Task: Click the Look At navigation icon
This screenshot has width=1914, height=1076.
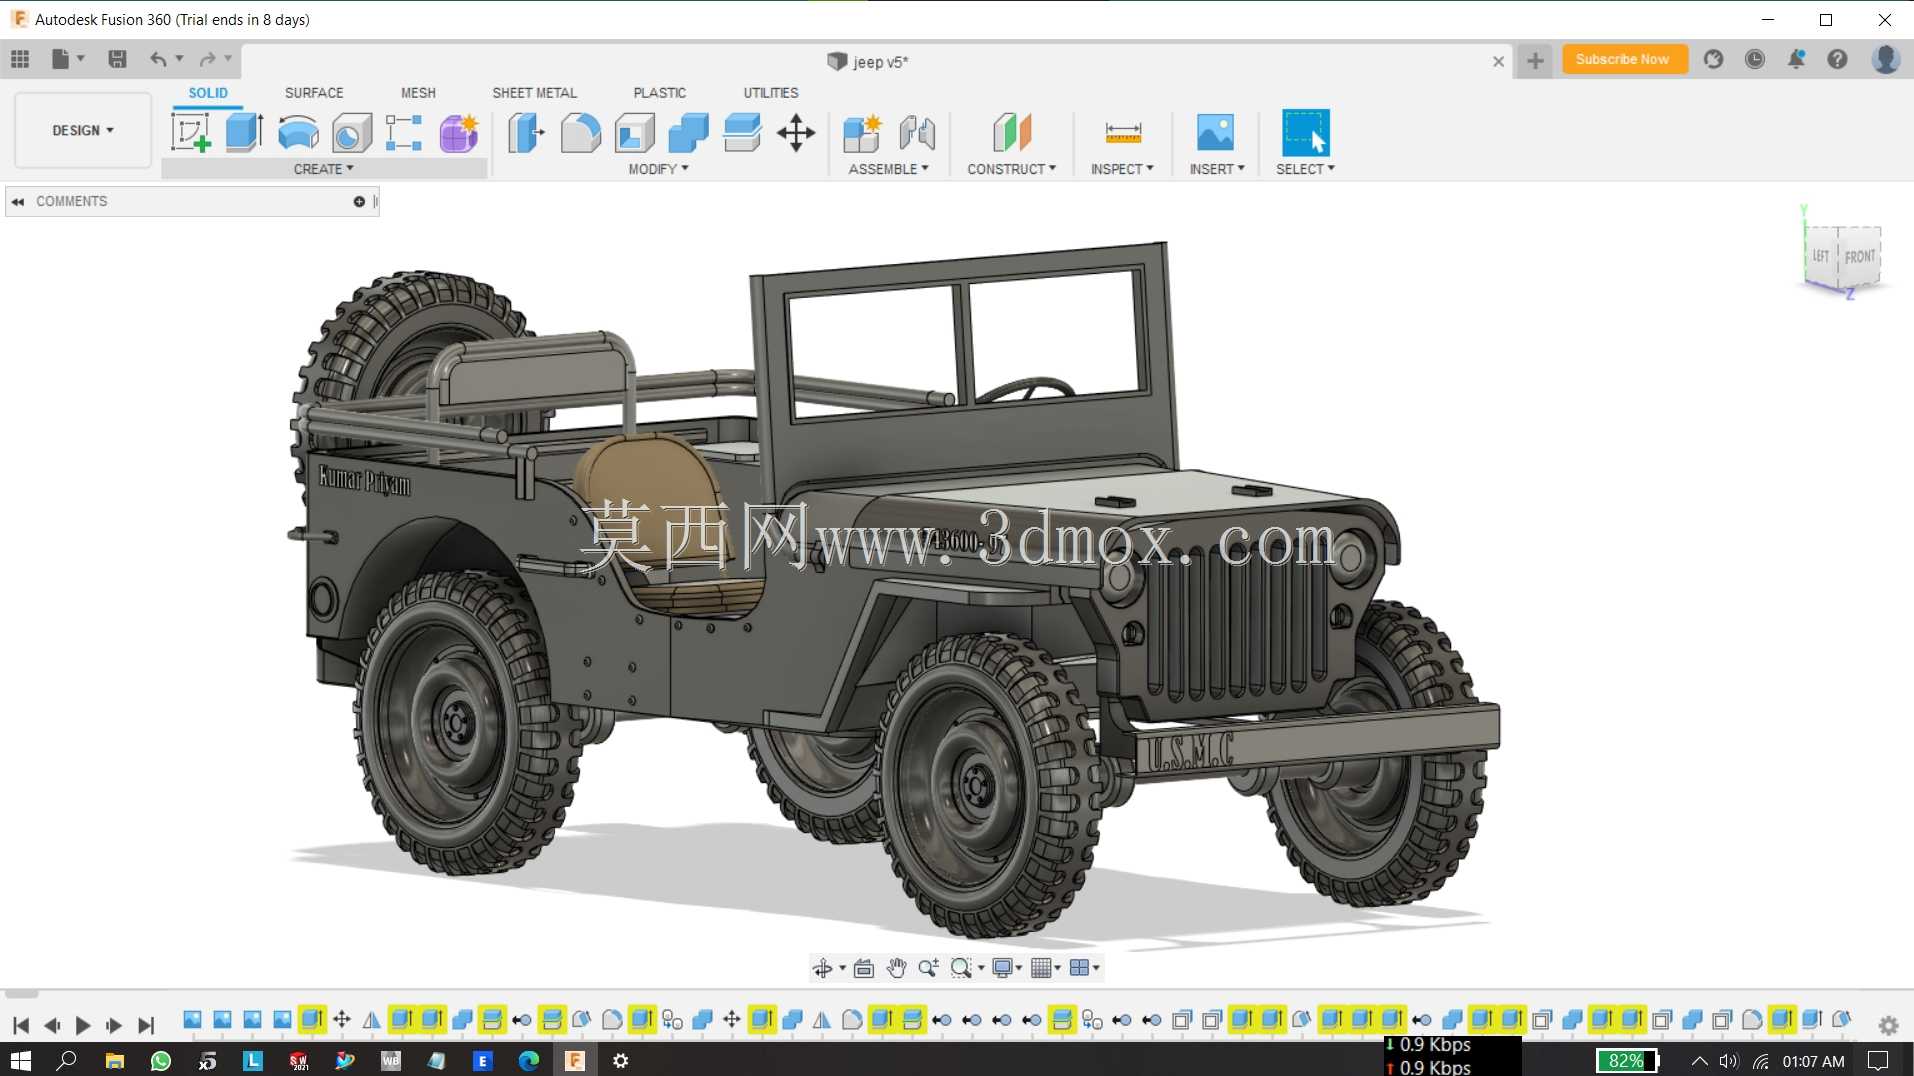Action: pos(864,968)
